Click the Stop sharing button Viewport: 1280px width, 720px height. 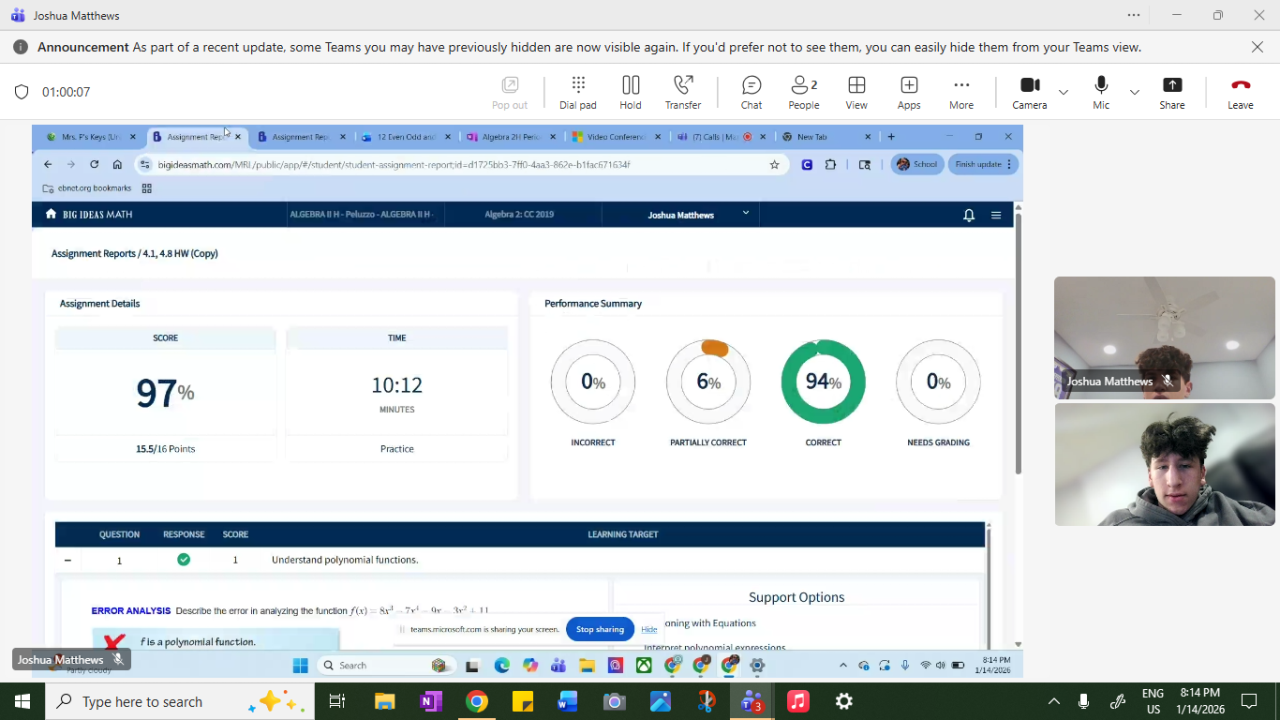tap(600, 629)
